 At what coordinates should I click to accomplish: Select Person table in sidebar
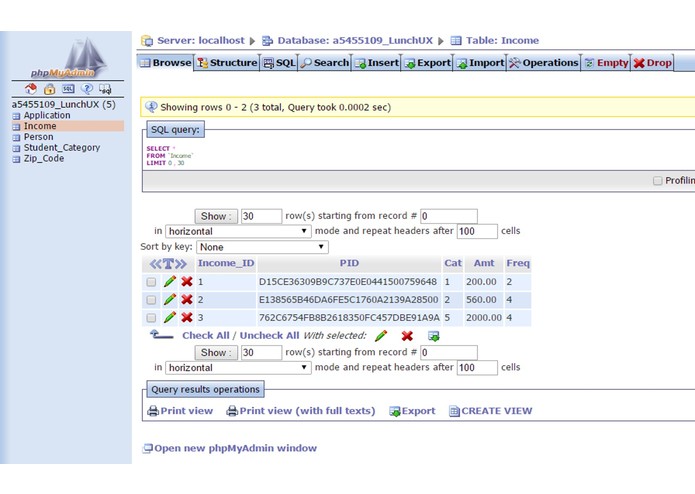coord(38,137)
